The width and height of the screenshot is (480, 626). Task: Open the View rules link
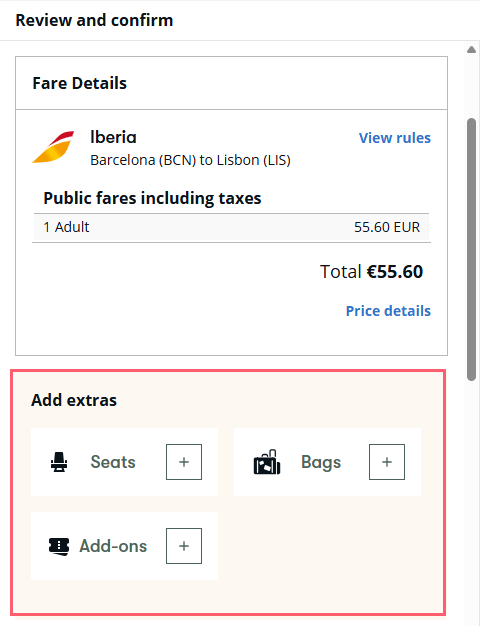[395, 138]
